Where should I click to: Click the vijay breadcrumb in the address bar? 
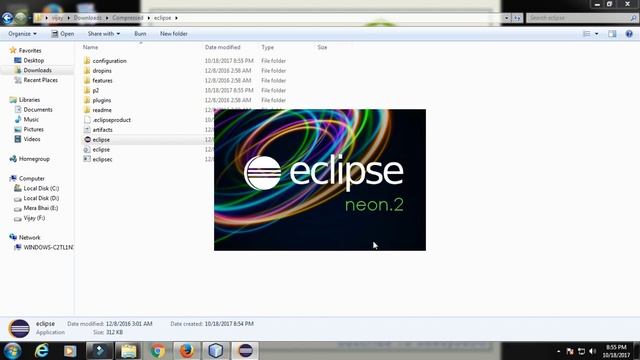click(57, 18)
